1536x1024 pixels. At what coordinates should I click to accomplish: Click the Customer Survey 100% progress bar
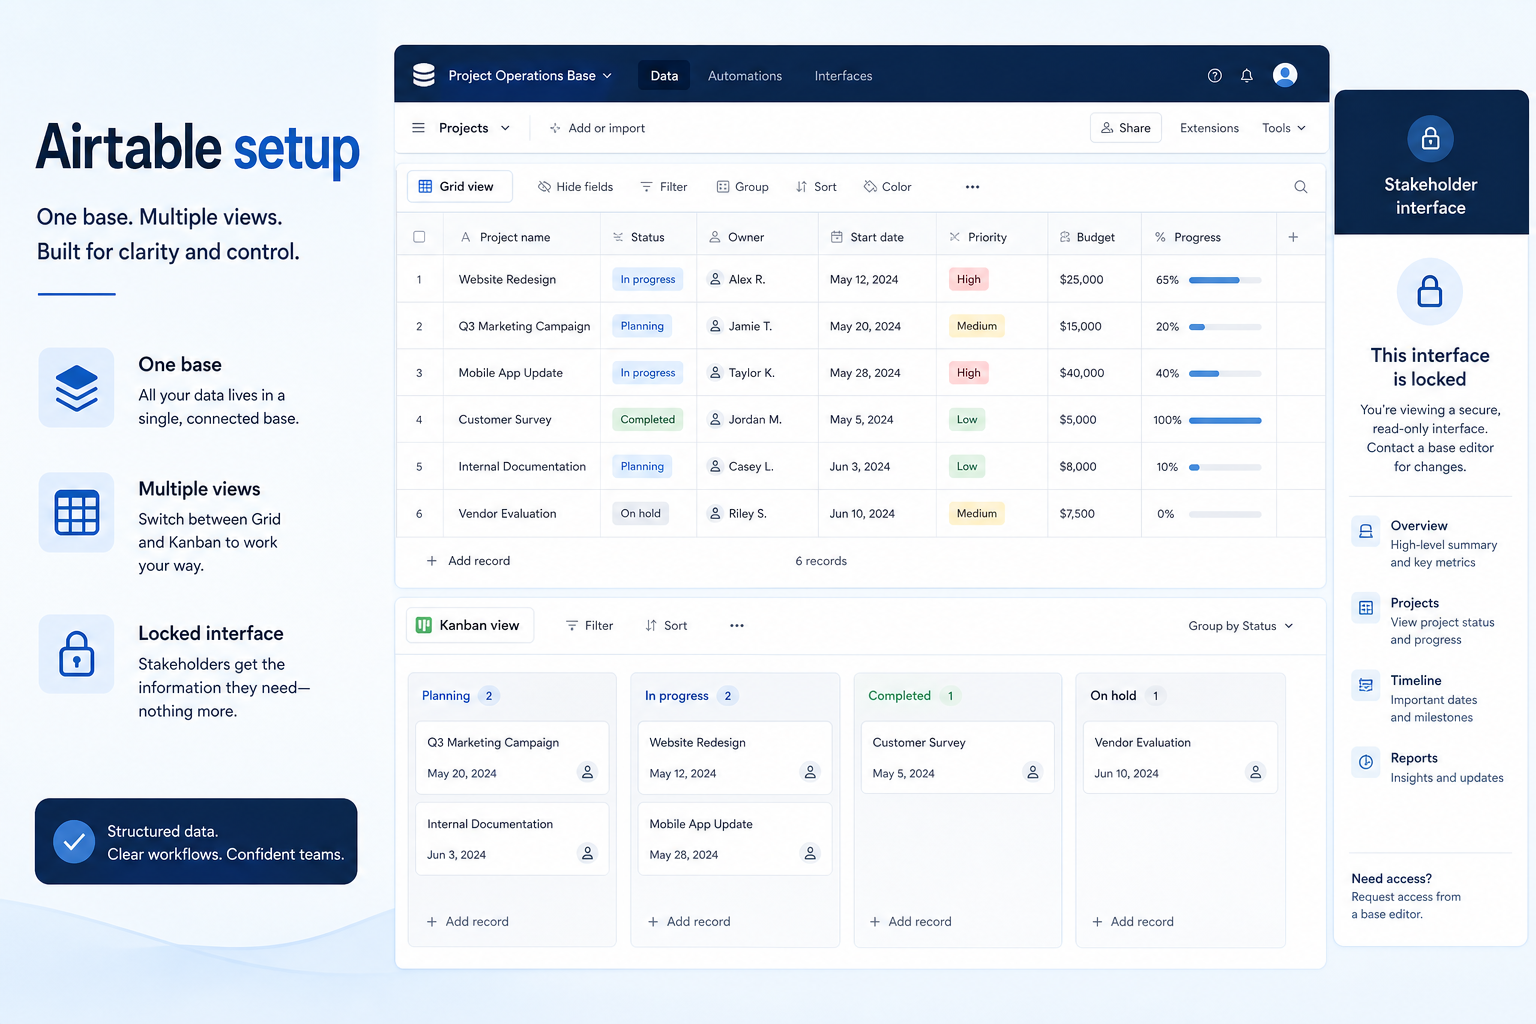(x=1225, y=420)
